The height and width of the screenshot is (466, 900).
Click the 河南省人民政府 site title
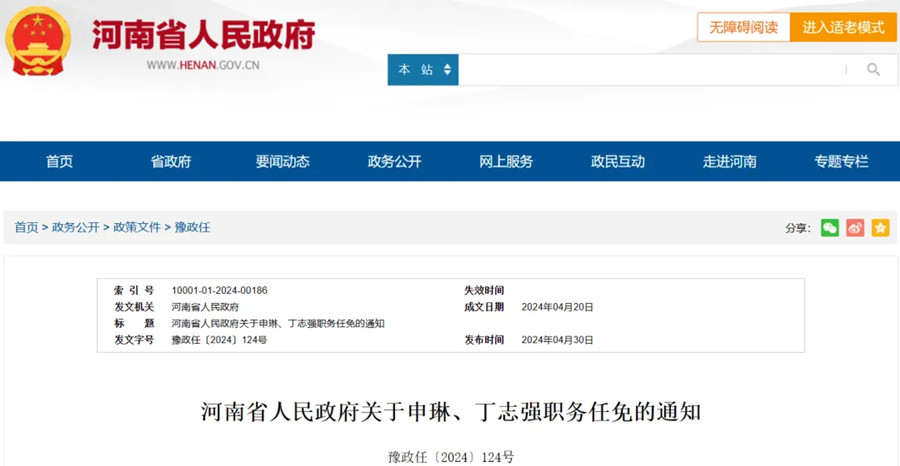click(204, 34)
